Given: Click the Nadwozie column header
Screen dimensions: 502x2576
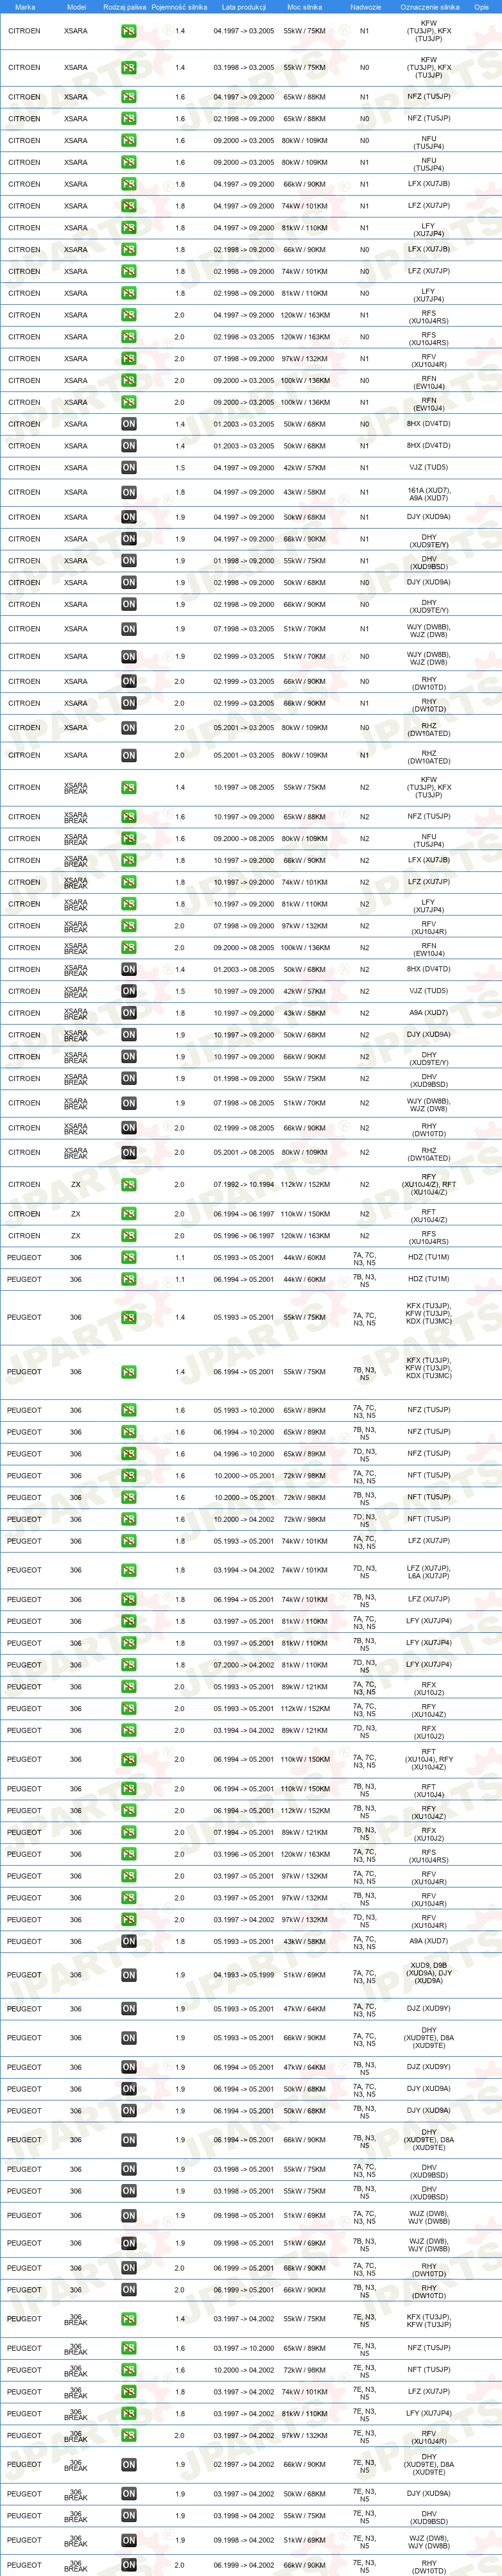Looking at the screenshot, I should pos(365,7).
